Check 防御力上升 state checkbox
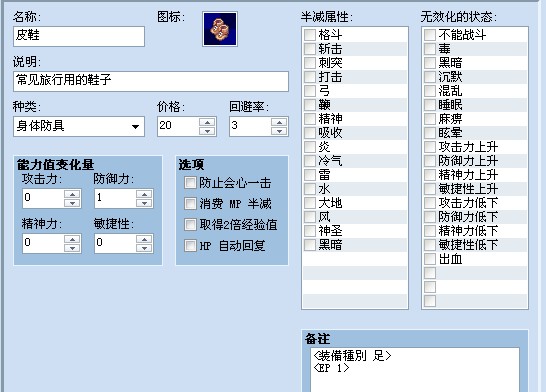The height and width of the screenshot is (392, 546). pyautogui.click(x=430, y=161)
